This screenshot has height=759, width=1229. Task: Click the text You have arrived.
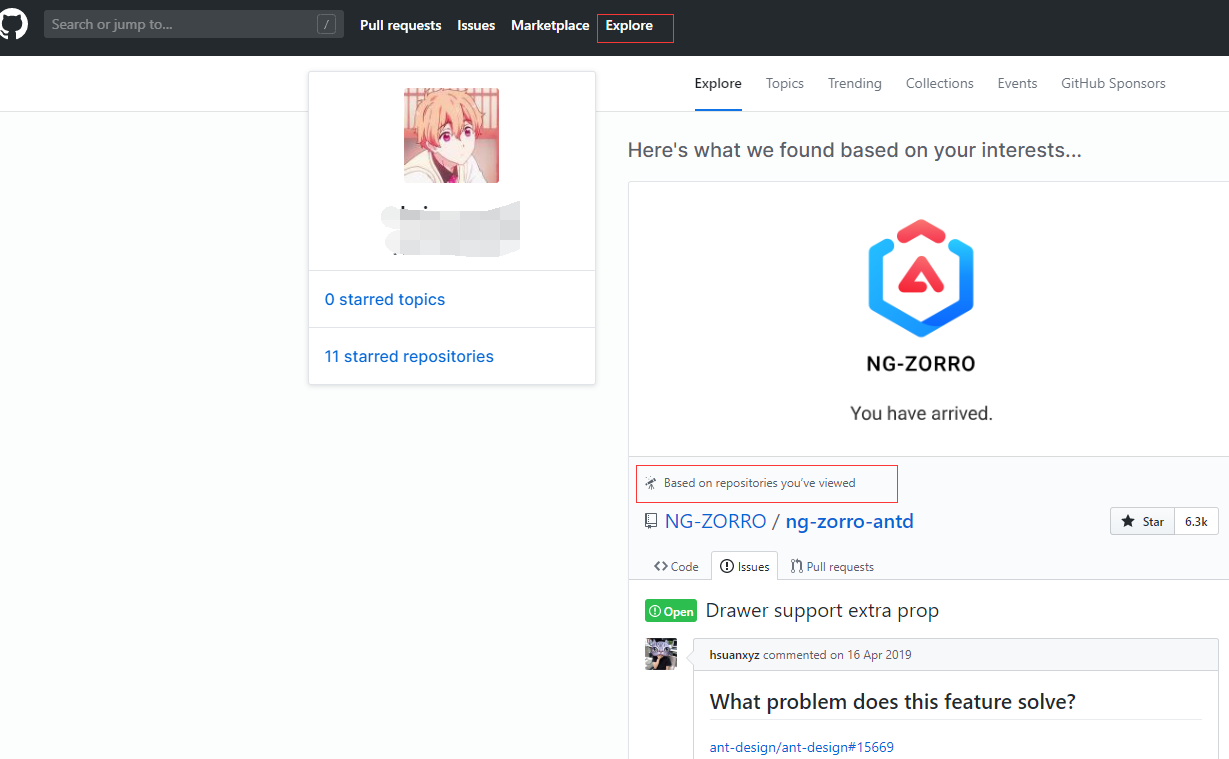tap(921, 413)
